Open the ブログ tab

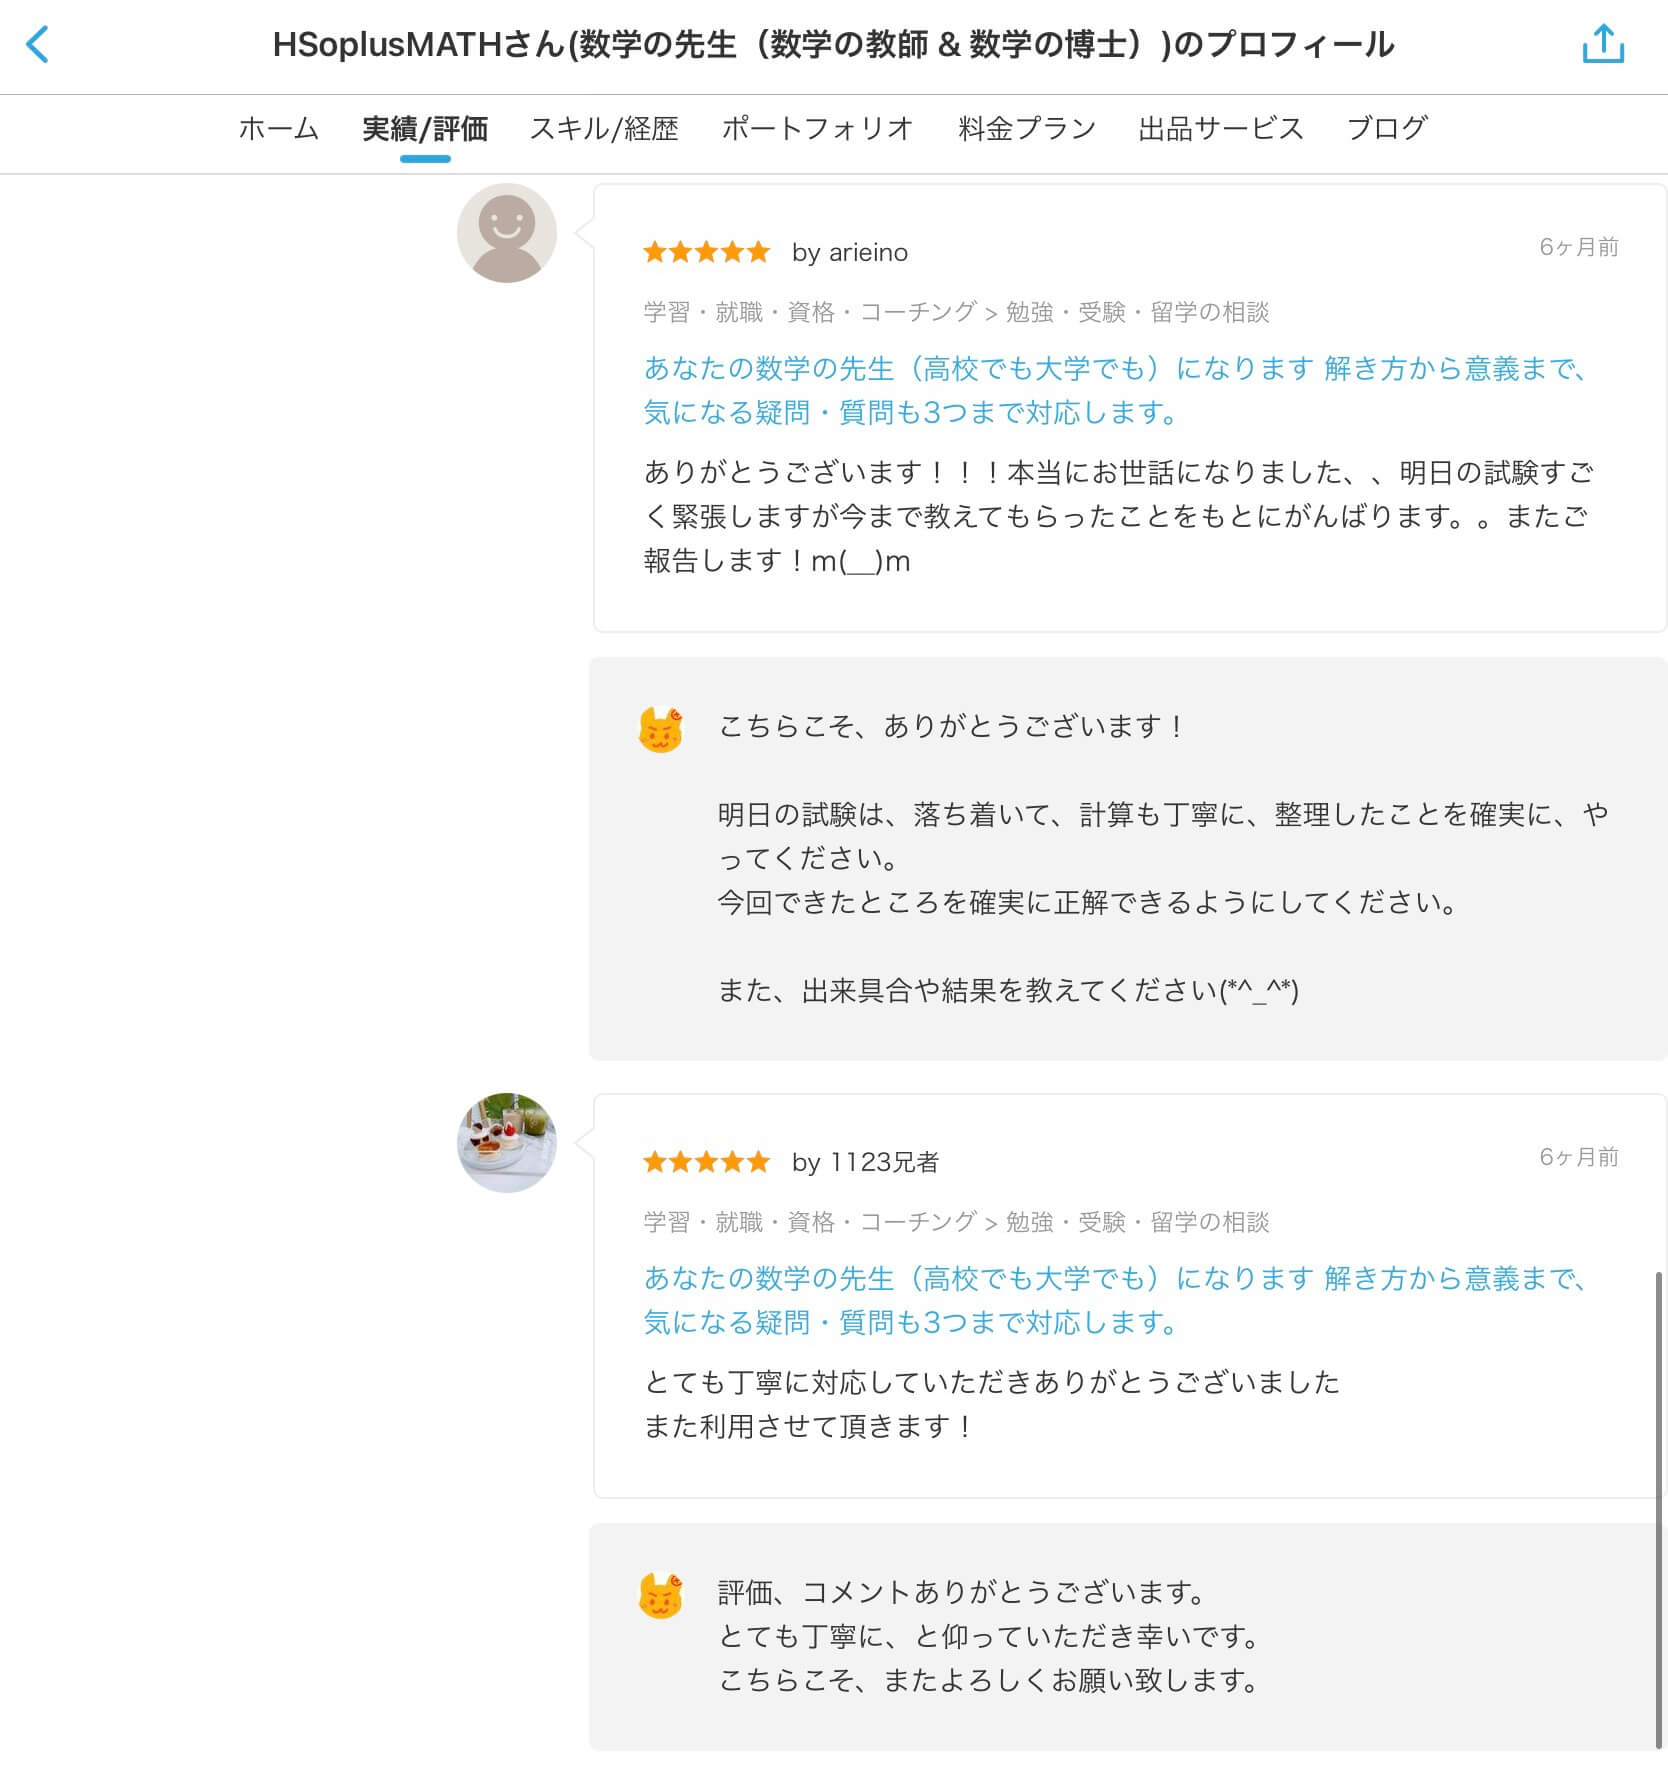(1387, 129)
